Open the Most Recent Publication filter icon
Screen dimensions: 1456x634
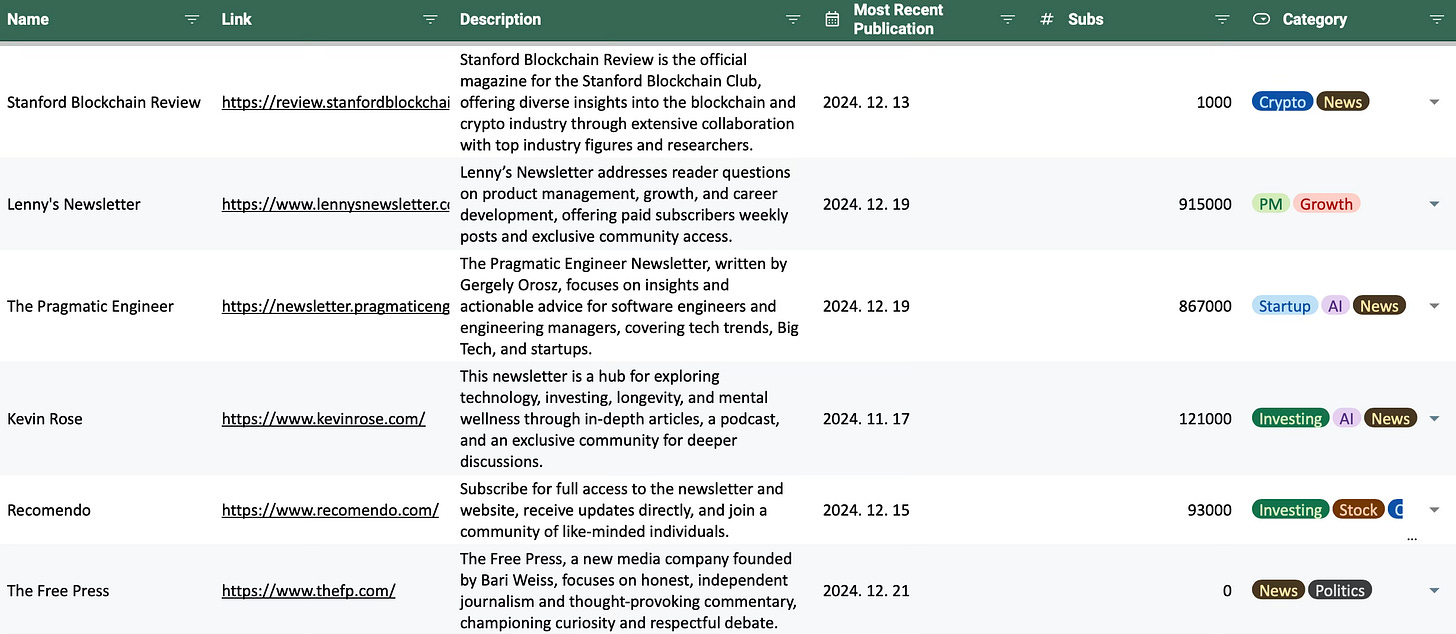[x=1008, y=19]
